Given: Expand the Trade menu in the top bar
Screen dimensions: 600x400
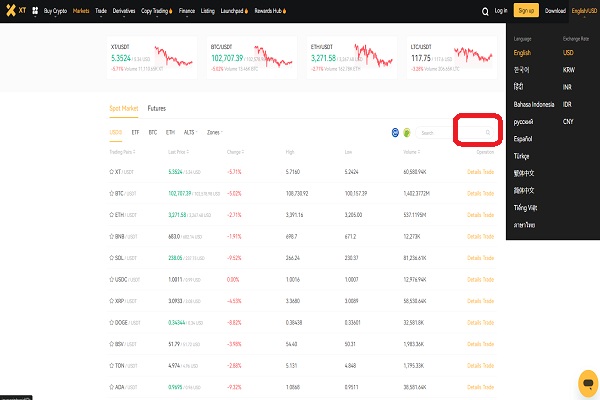Looking at the screenshot, I should click(101, 11).
